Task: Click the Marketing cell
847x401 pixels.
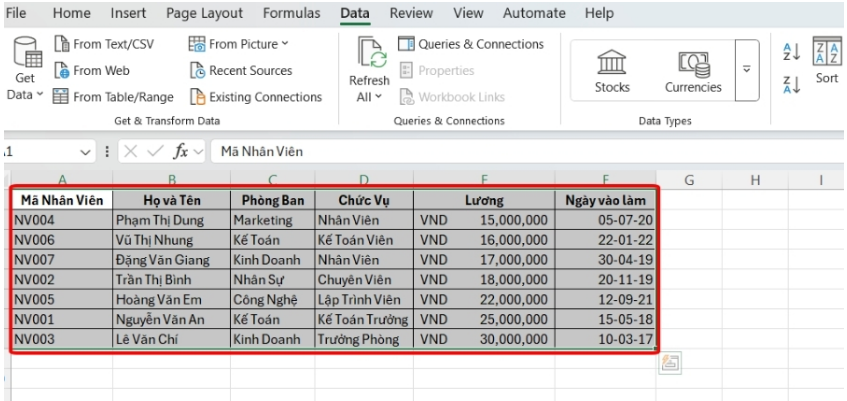Action: point(273,220)
